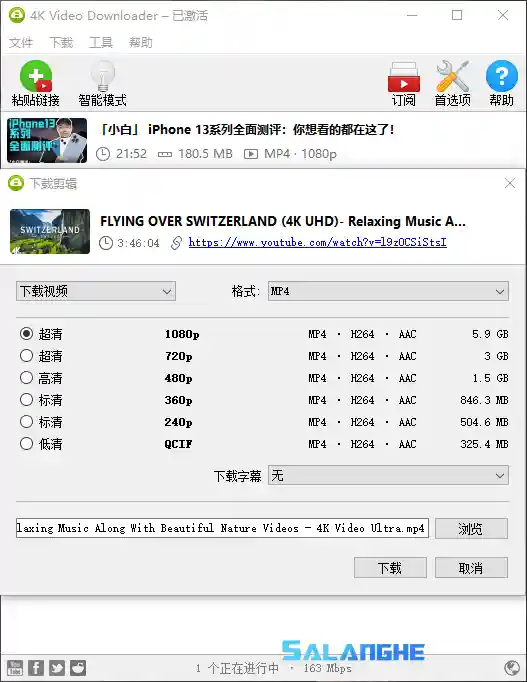Click the 504.6 MB file size text
The width and height of the screenshot is (527, 682).
tap(484, 422)
